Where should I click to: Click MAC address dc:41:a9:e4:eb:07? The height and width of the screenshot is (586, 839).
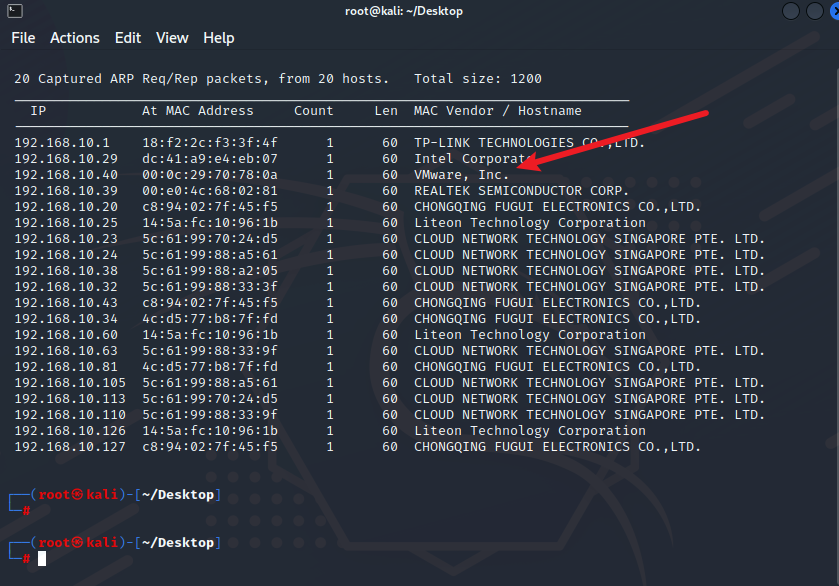[210, 159]
